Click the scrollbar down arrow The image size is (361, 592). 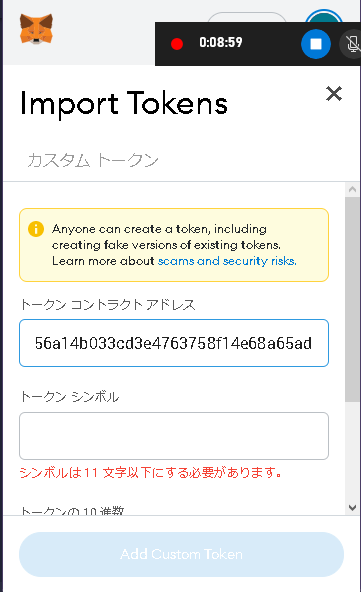(353, 508)
